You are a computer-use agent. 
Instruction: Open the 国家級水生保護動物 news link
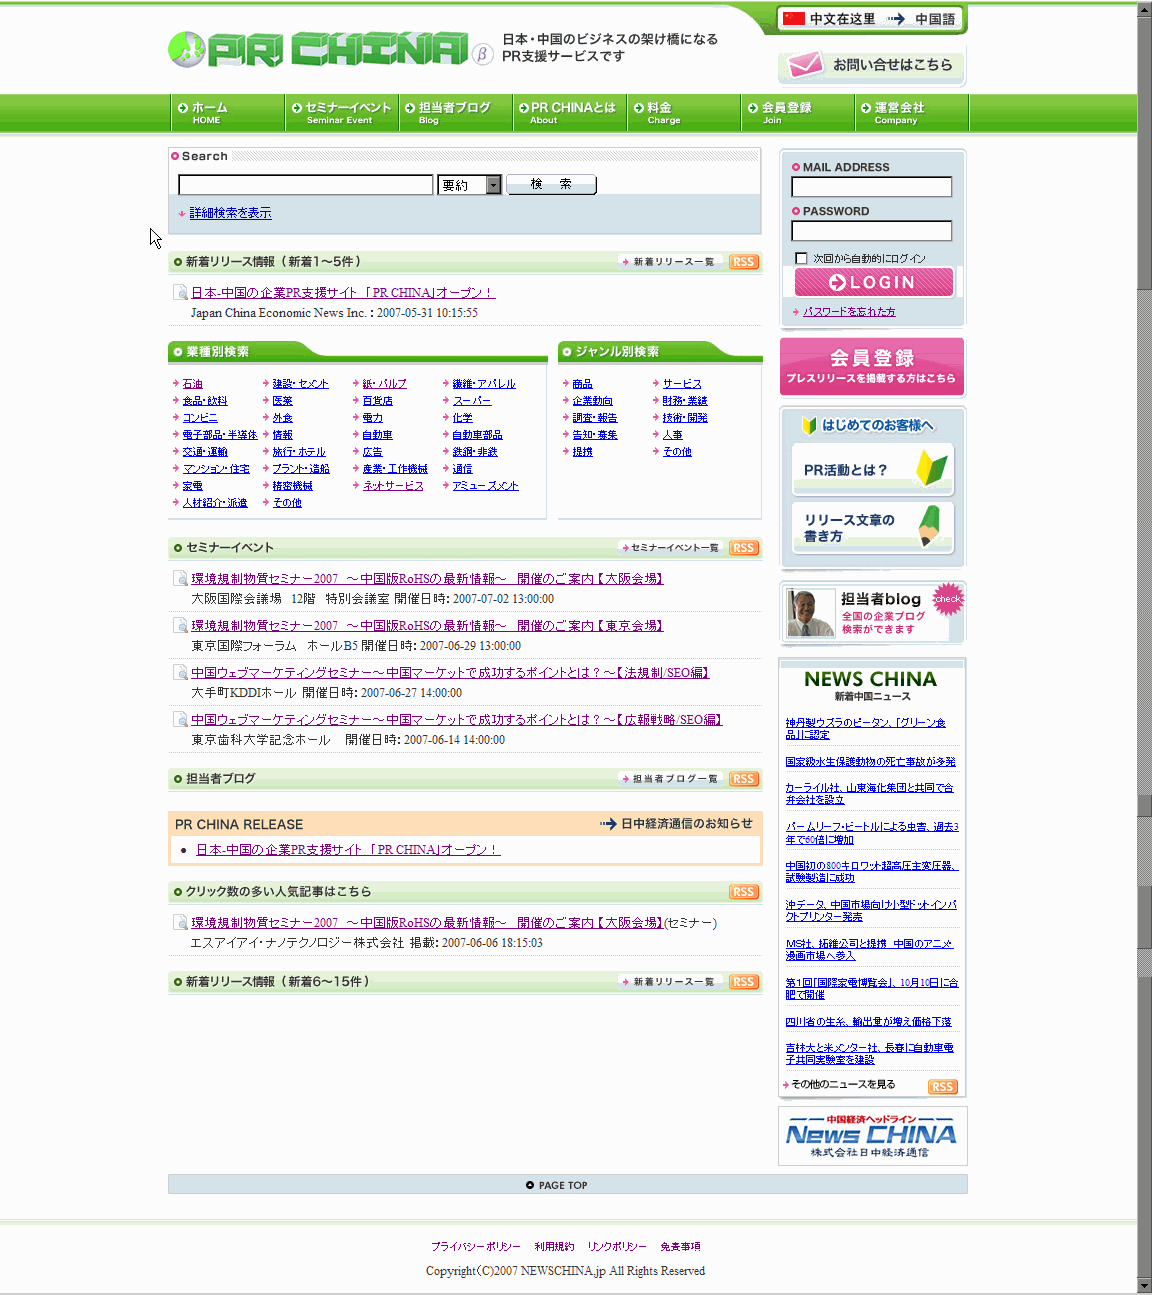870,762
